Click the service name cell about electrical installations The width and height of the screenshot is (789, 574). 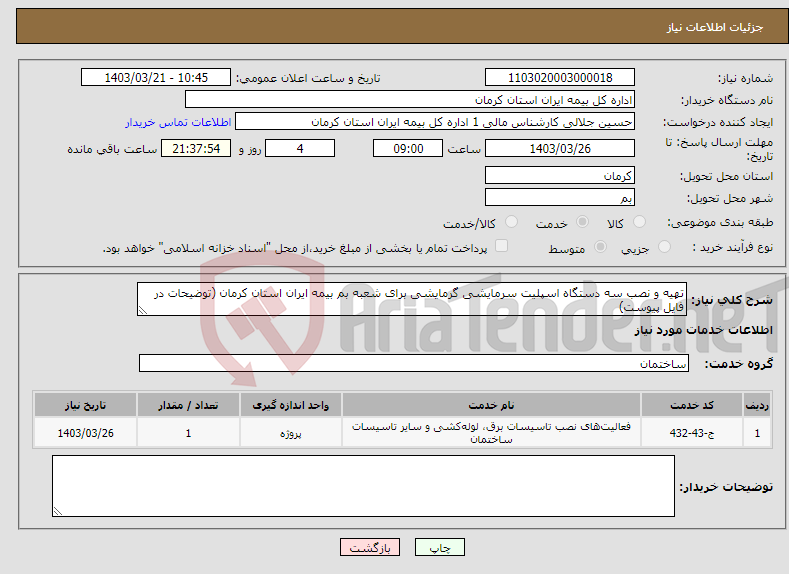(x=491, y=433)
